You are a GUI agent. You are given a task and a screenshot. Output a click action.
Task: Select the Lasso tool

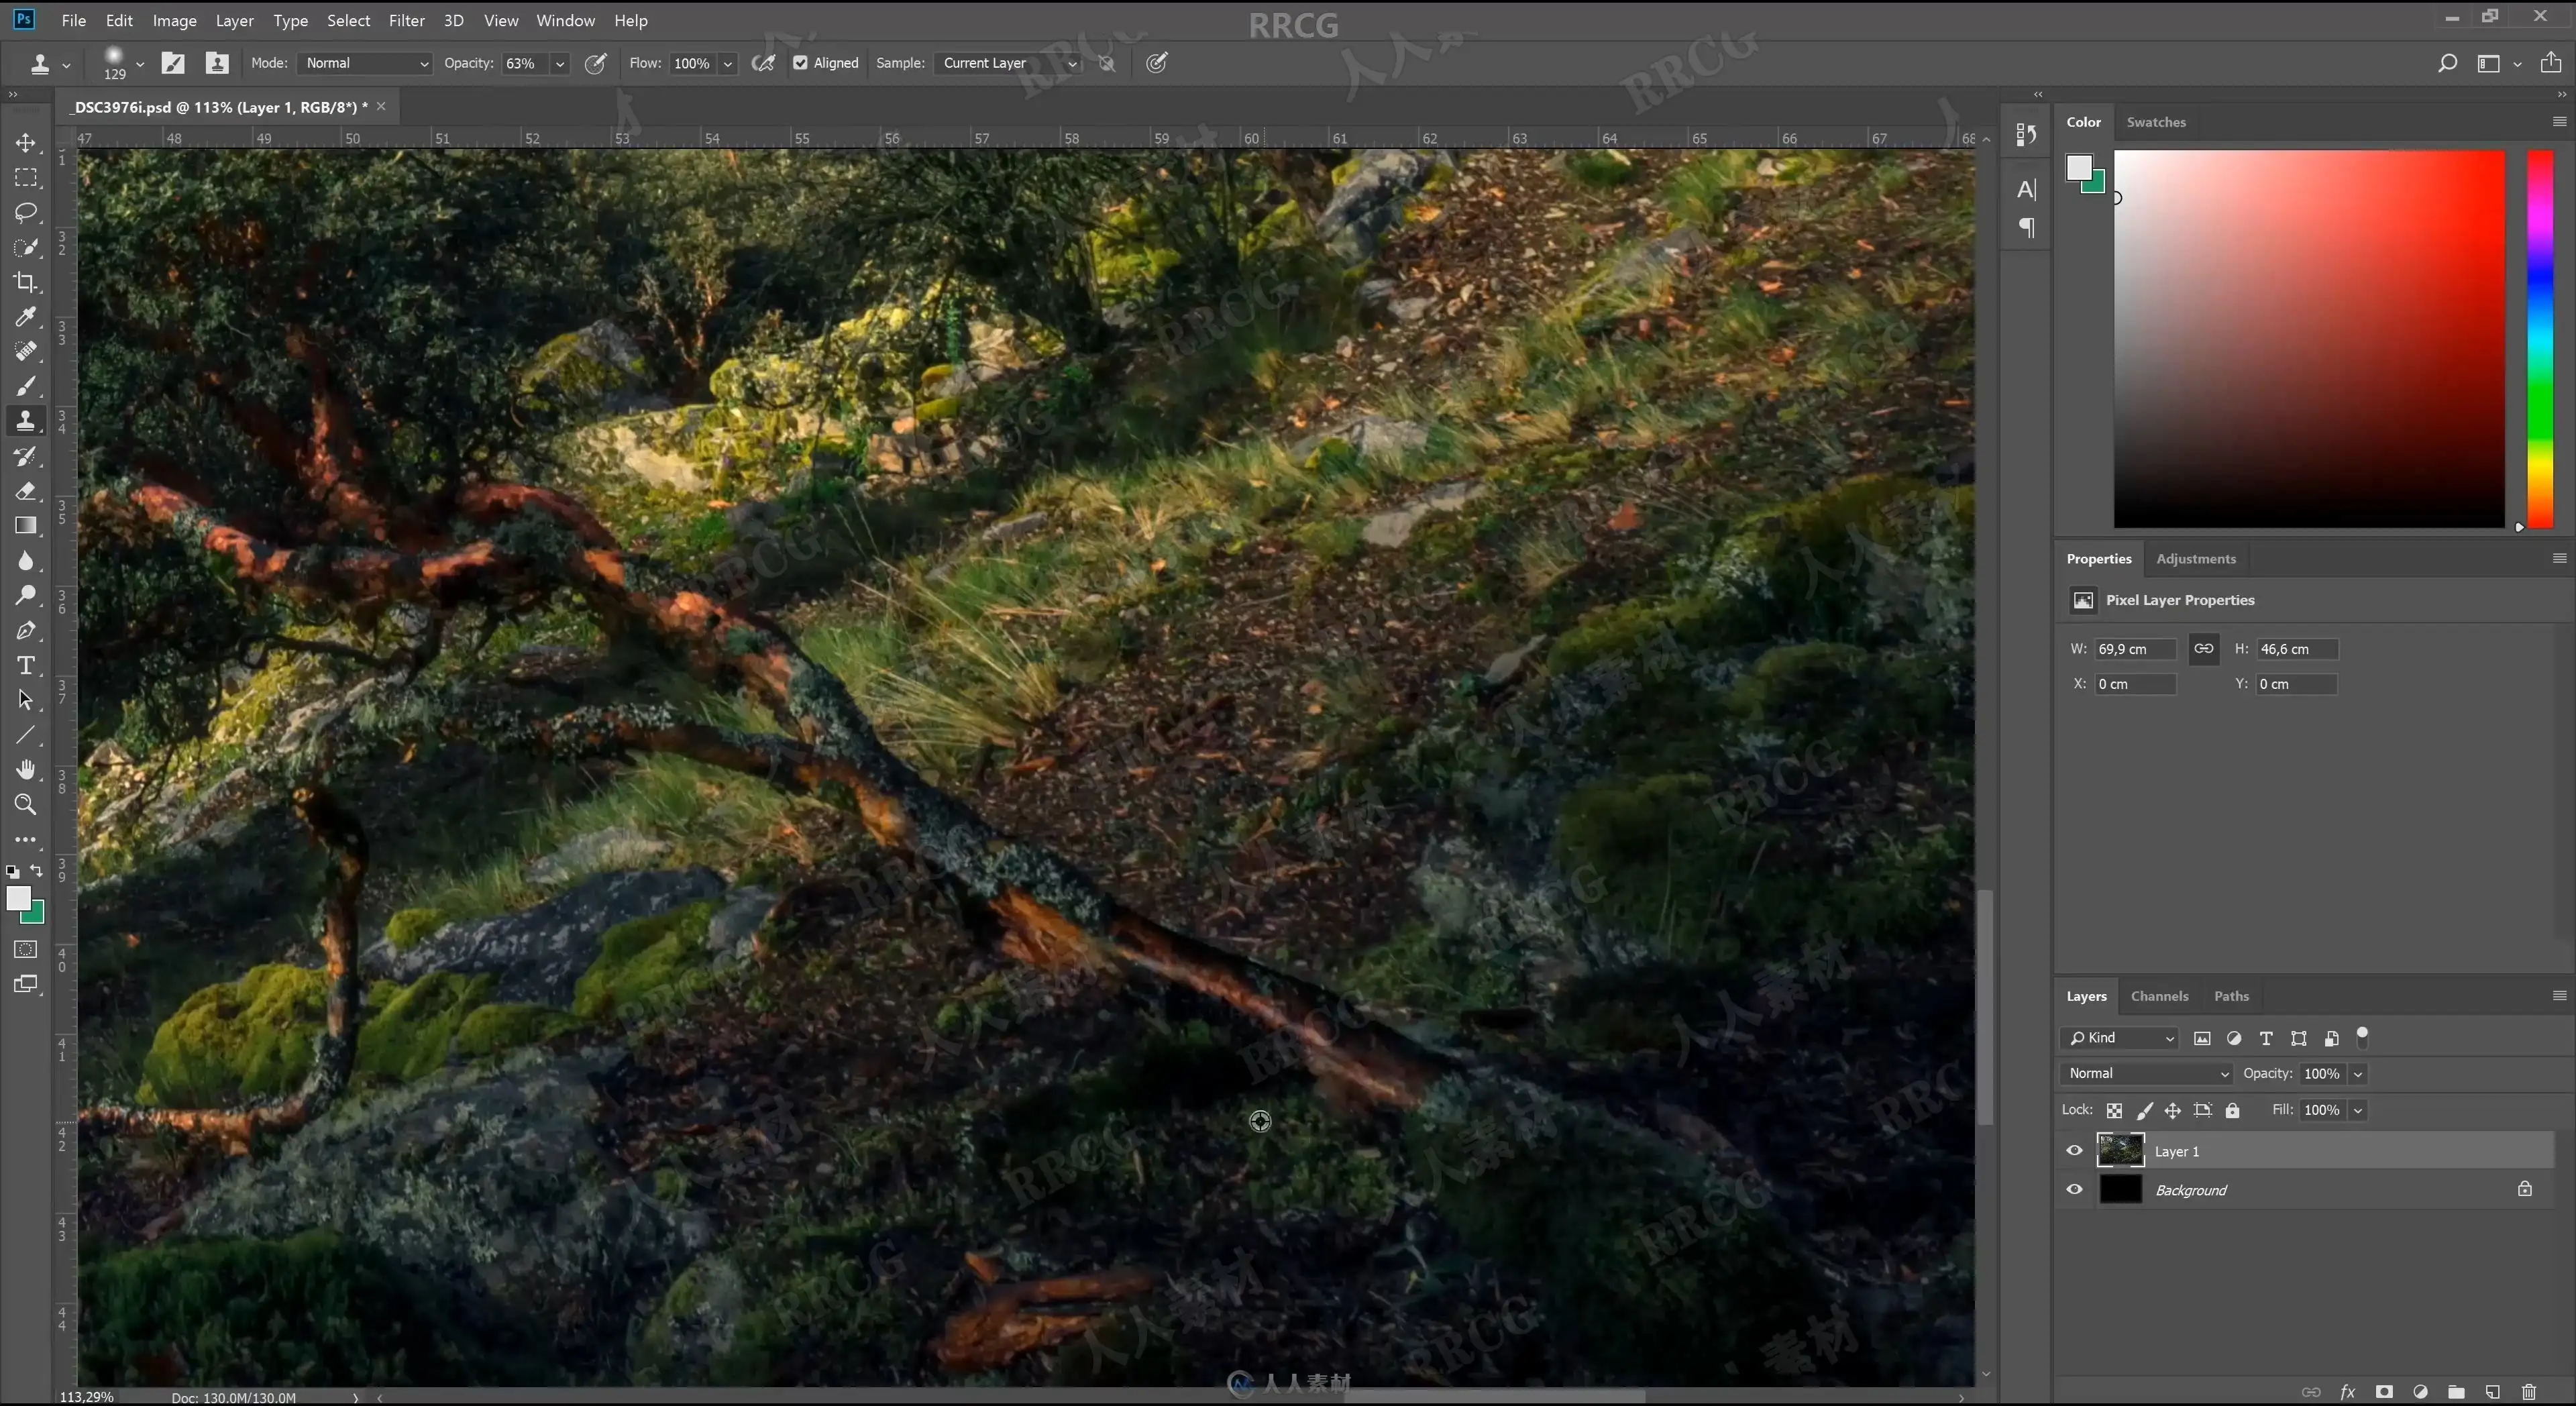[26, 212]
